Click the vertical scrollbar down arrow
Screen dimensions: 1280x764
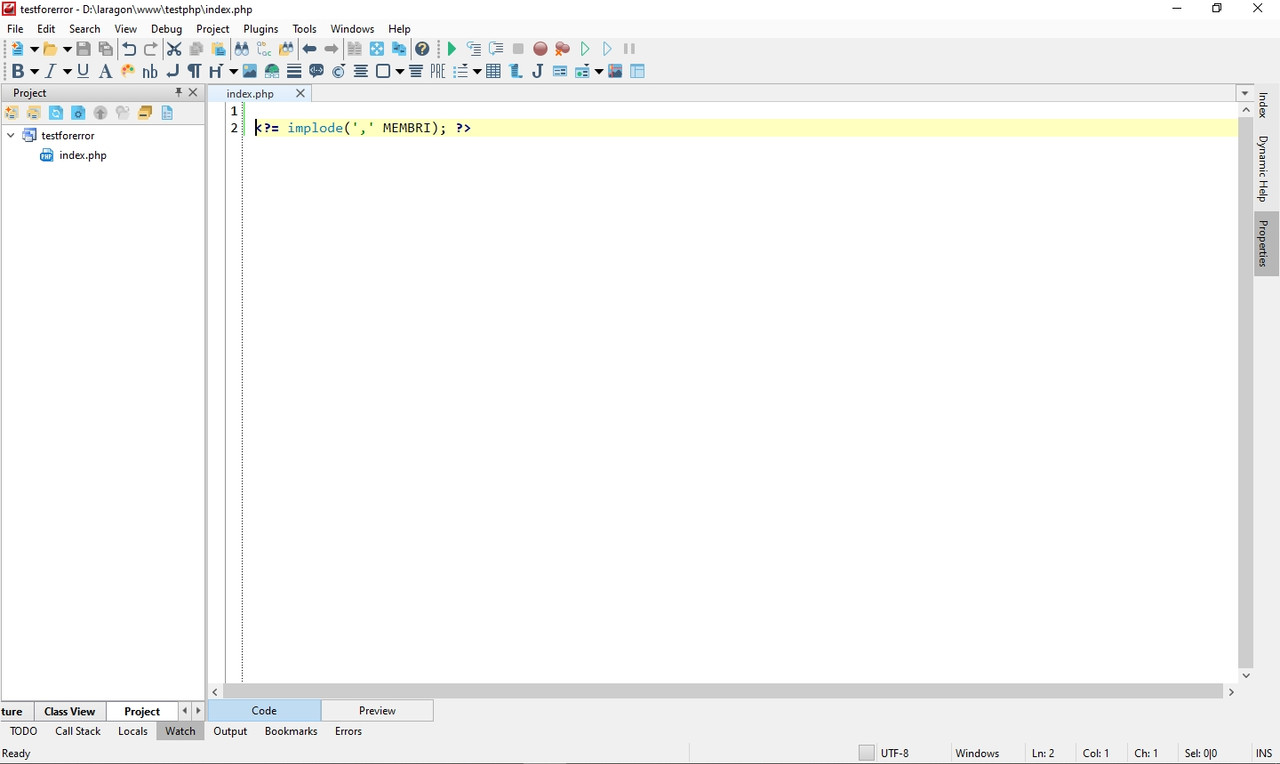click(x=1245, y=675)
